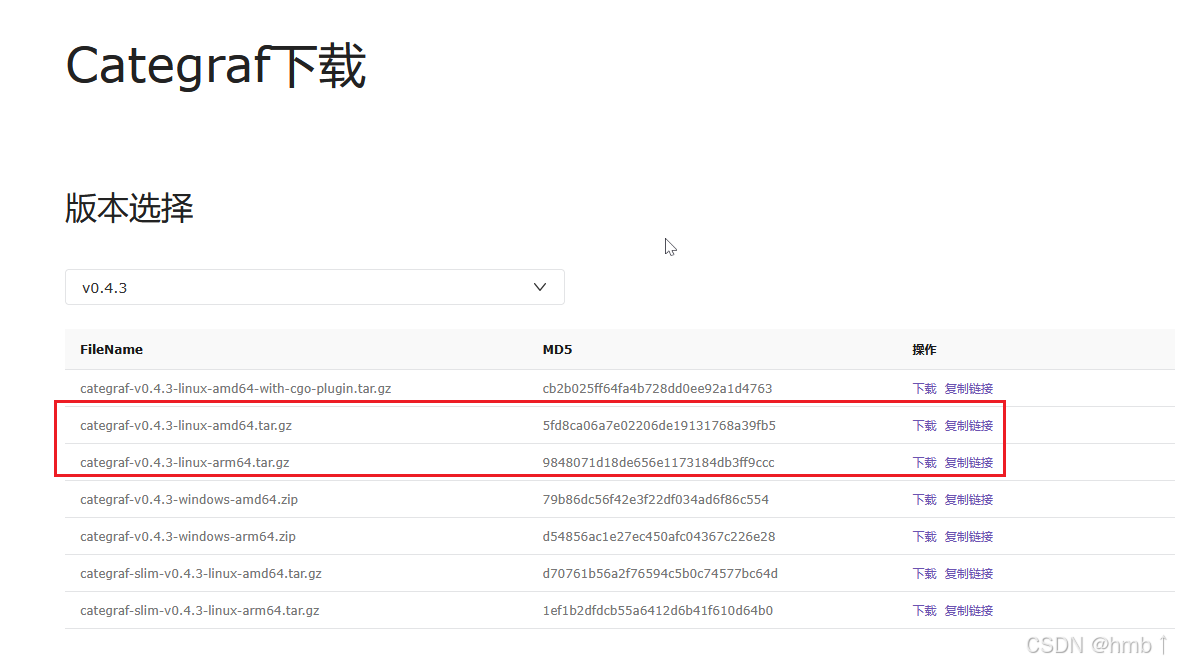Screen dimensions: 1178x665
Task: Select filename categraf-slim-v0.4.3-linux-arm64.tar.gz
Action: 200,610
